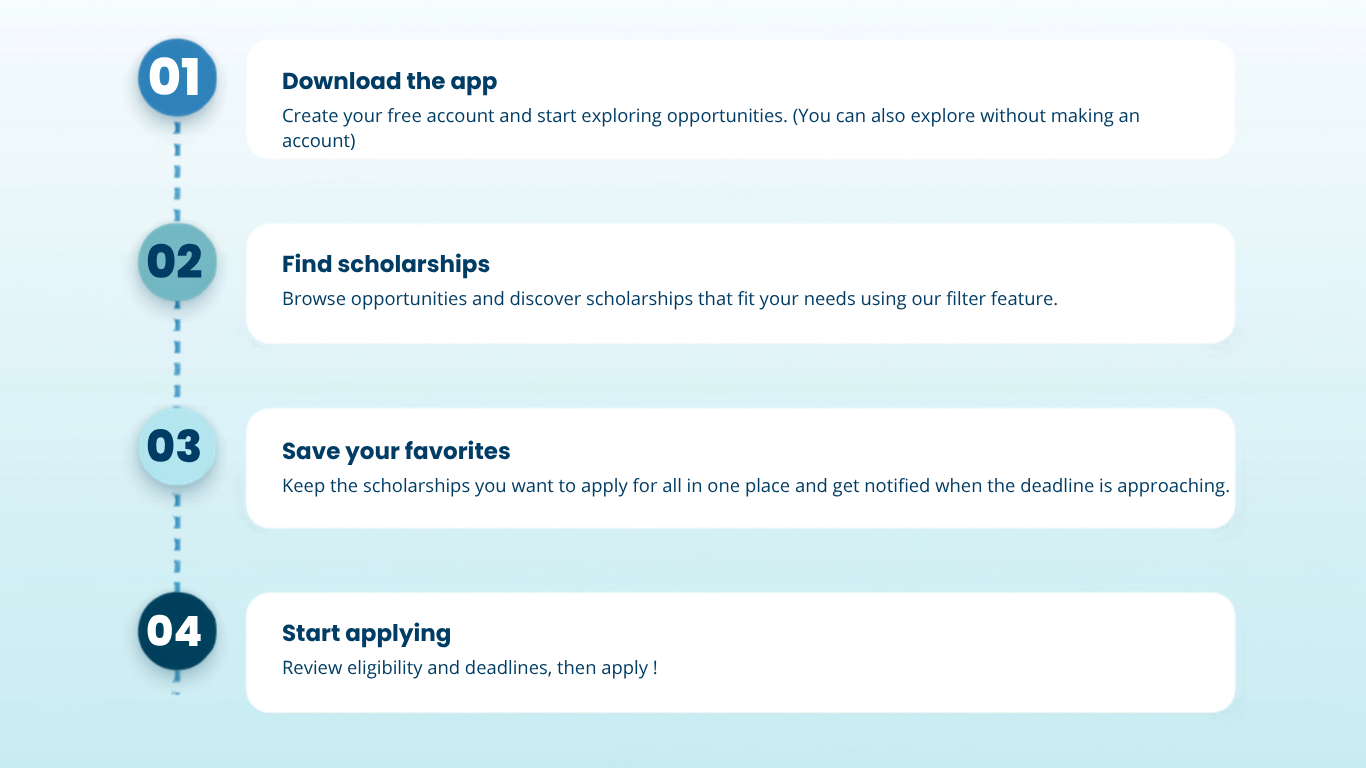Select the Find scholarships heading

(x=386, y=264)
